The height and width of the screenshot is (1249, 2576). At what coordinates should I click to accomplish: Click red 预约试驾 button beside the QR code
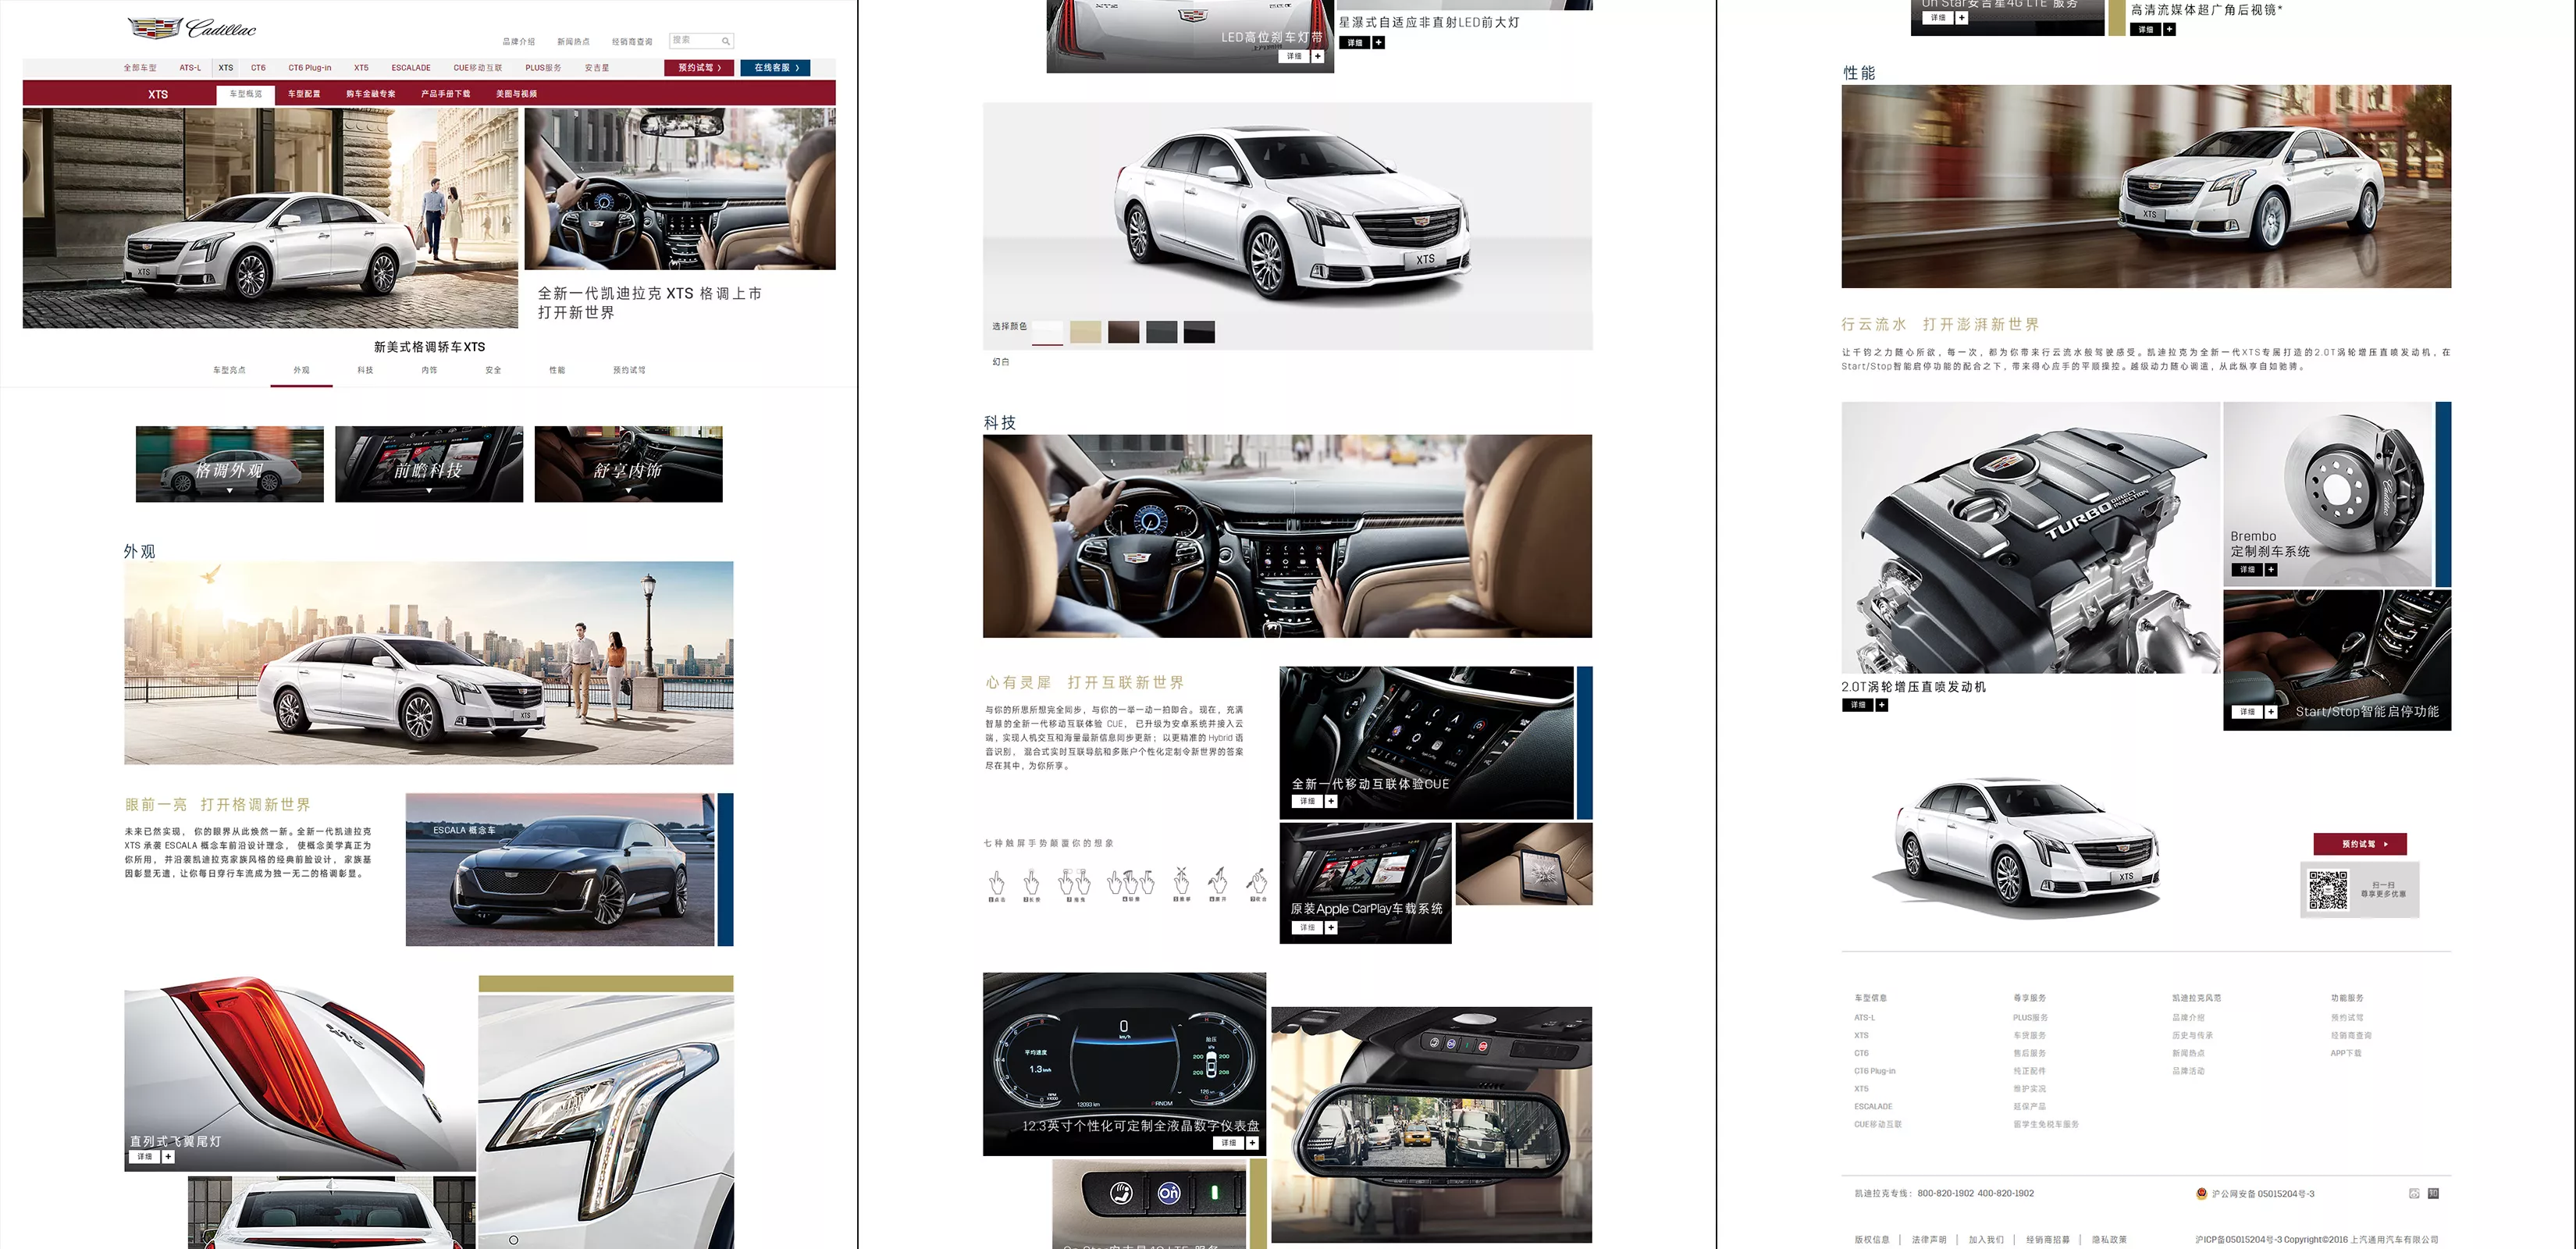pos(2360,844)
